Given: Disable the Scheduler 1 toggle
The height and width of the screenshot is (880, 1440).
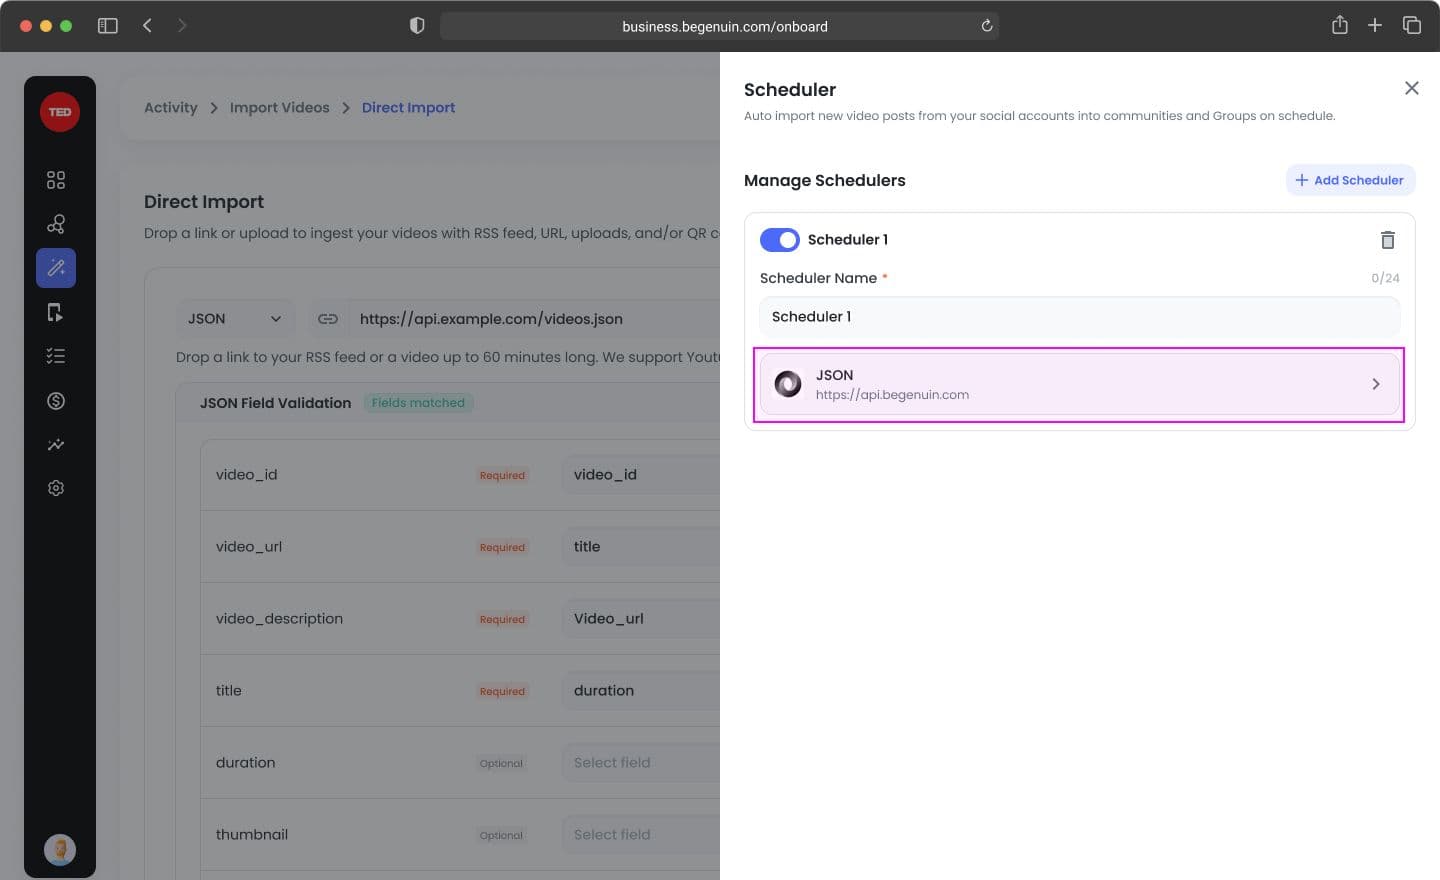Looking at the screenshot, I should pyautogui.click(x=780, y=240).
